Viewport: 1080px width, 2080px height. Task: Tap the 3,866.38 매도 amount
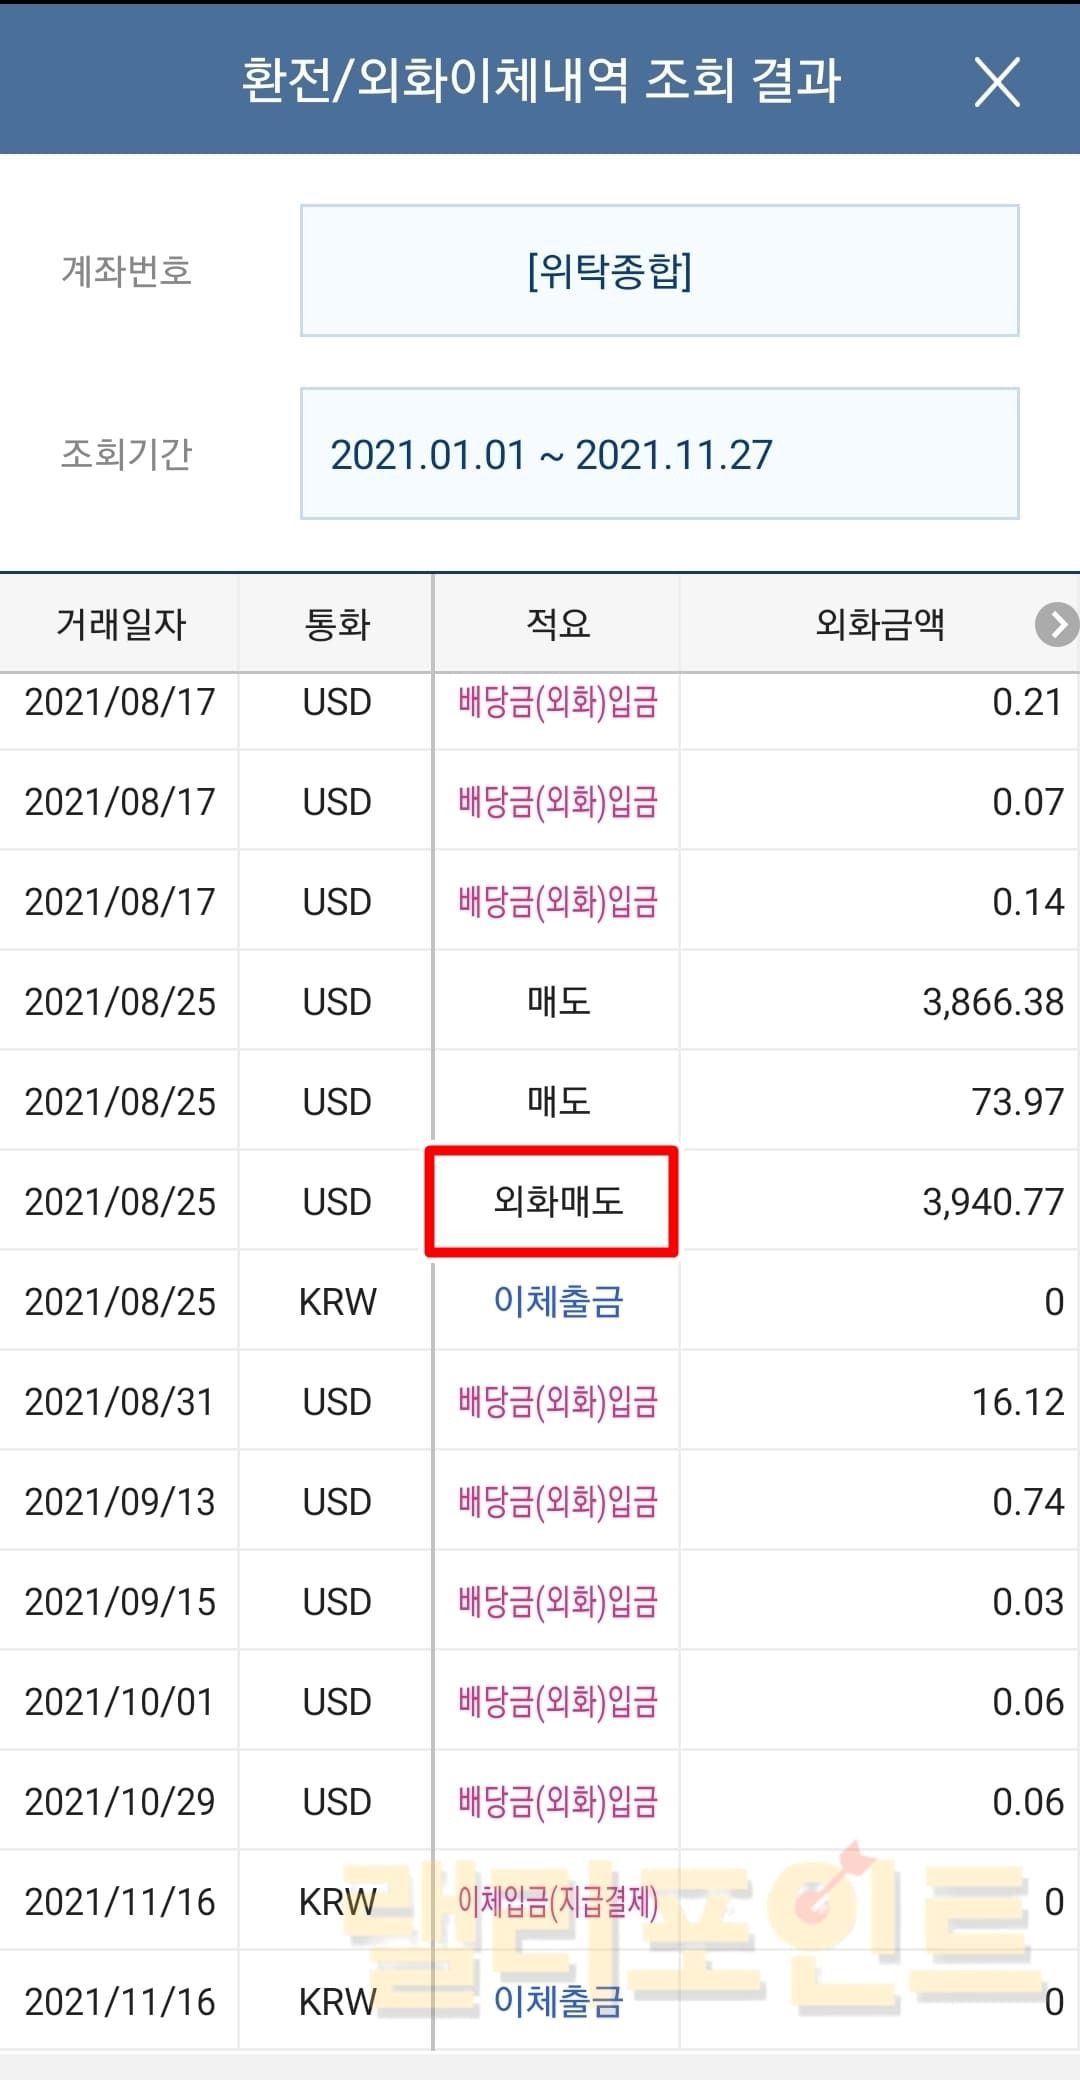click(992, 1002)
